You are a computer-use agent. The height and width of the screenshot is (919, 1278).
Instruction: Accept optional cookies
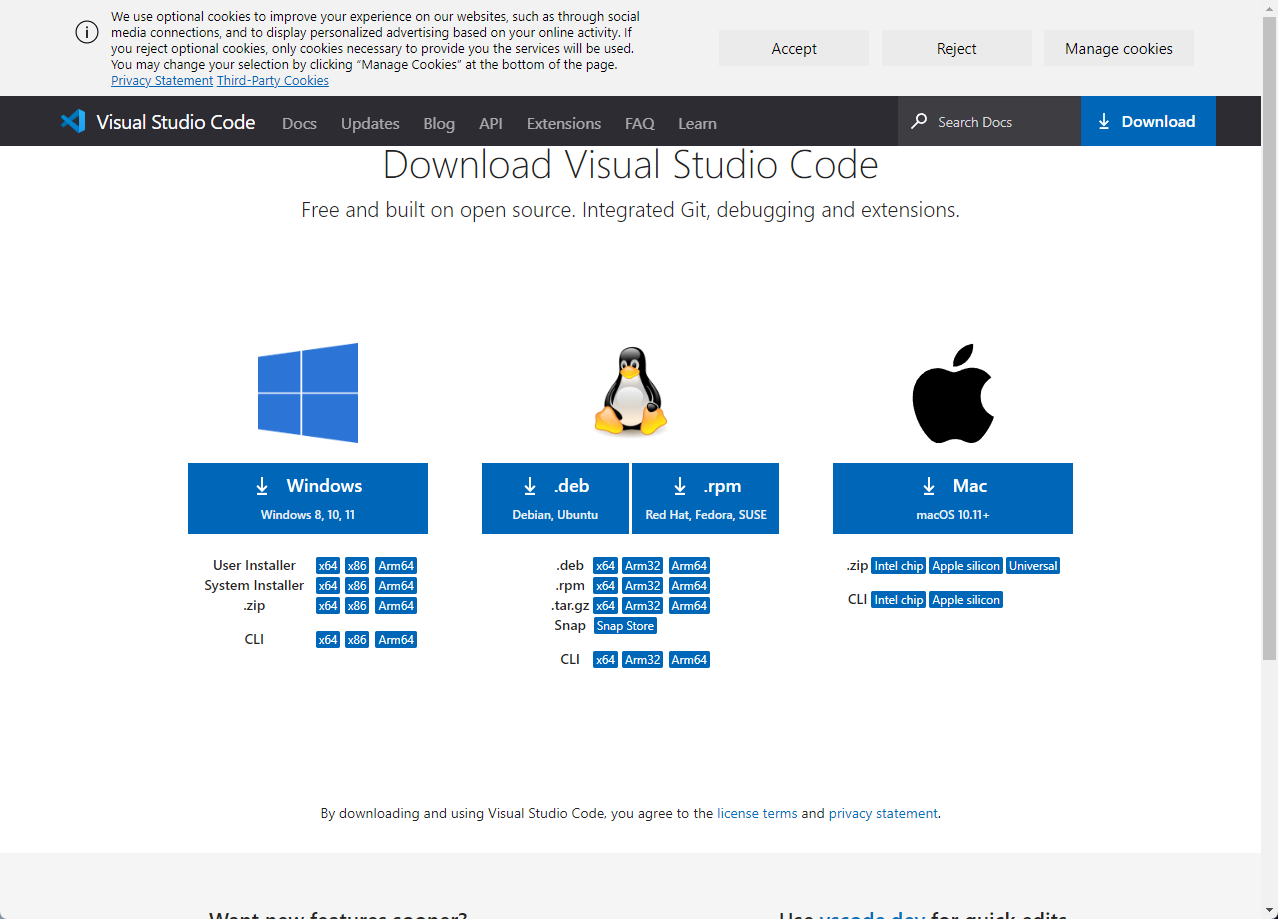tap(794, 48)
